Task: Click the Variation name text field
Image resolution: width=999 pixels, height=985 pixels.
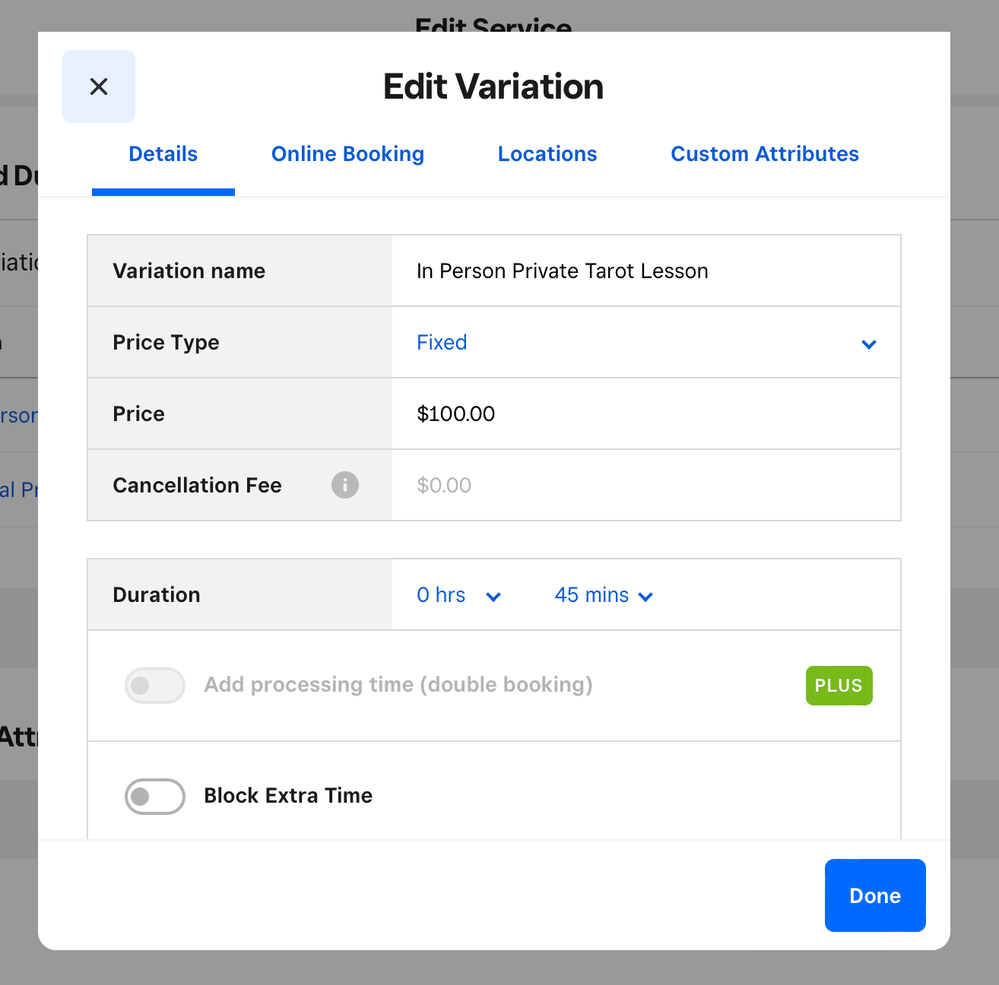Action: pyautogui.click(x=645, y=271)
